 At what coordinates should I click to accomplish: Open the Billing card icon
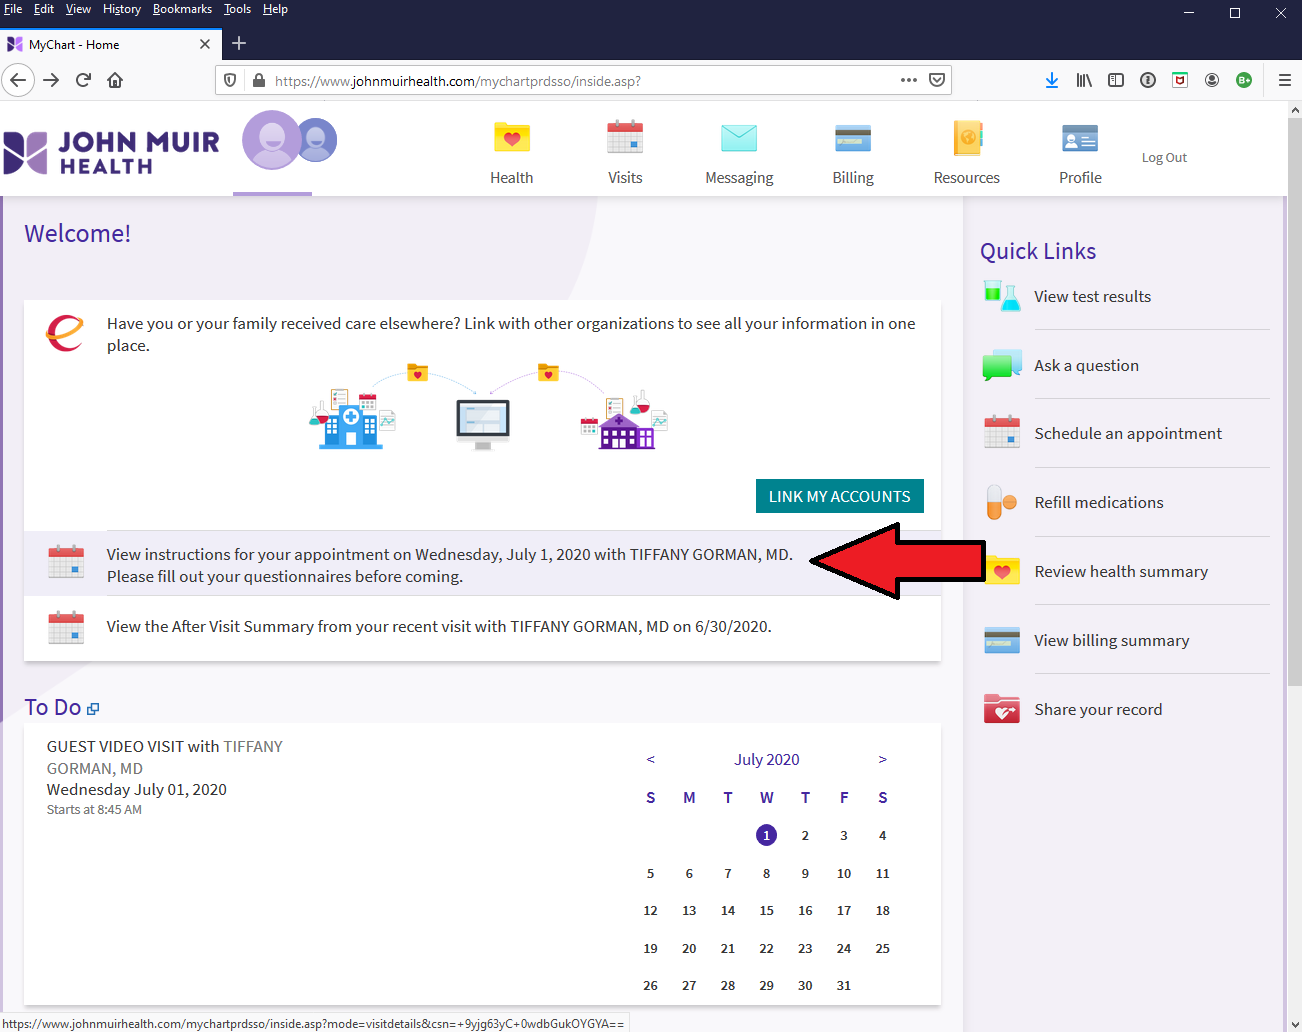(853, 138)
